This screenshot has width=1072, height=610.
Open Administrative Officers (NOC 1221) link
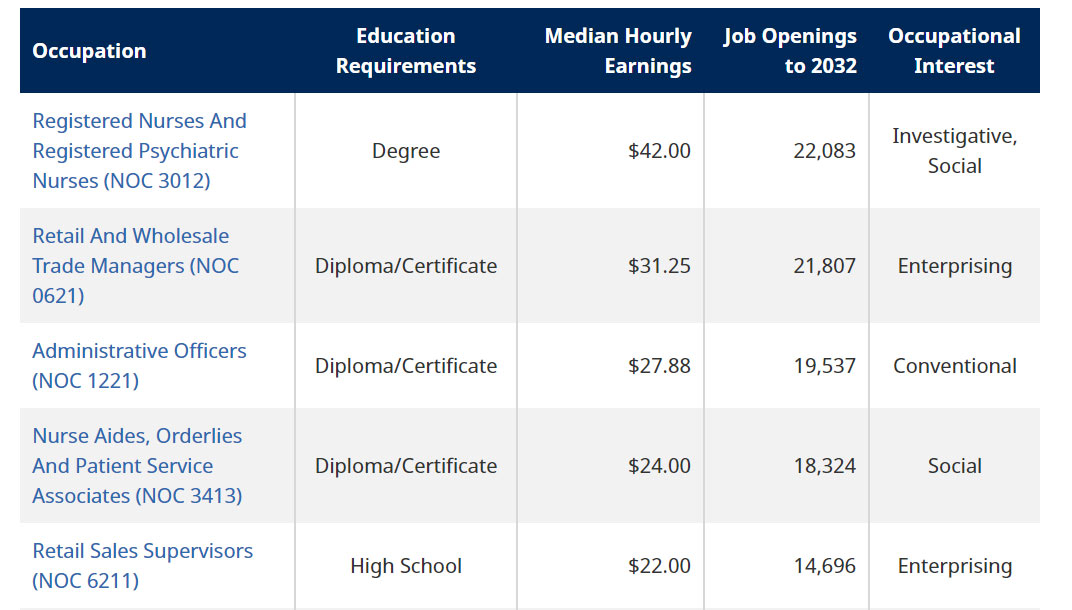coord(139,365)
